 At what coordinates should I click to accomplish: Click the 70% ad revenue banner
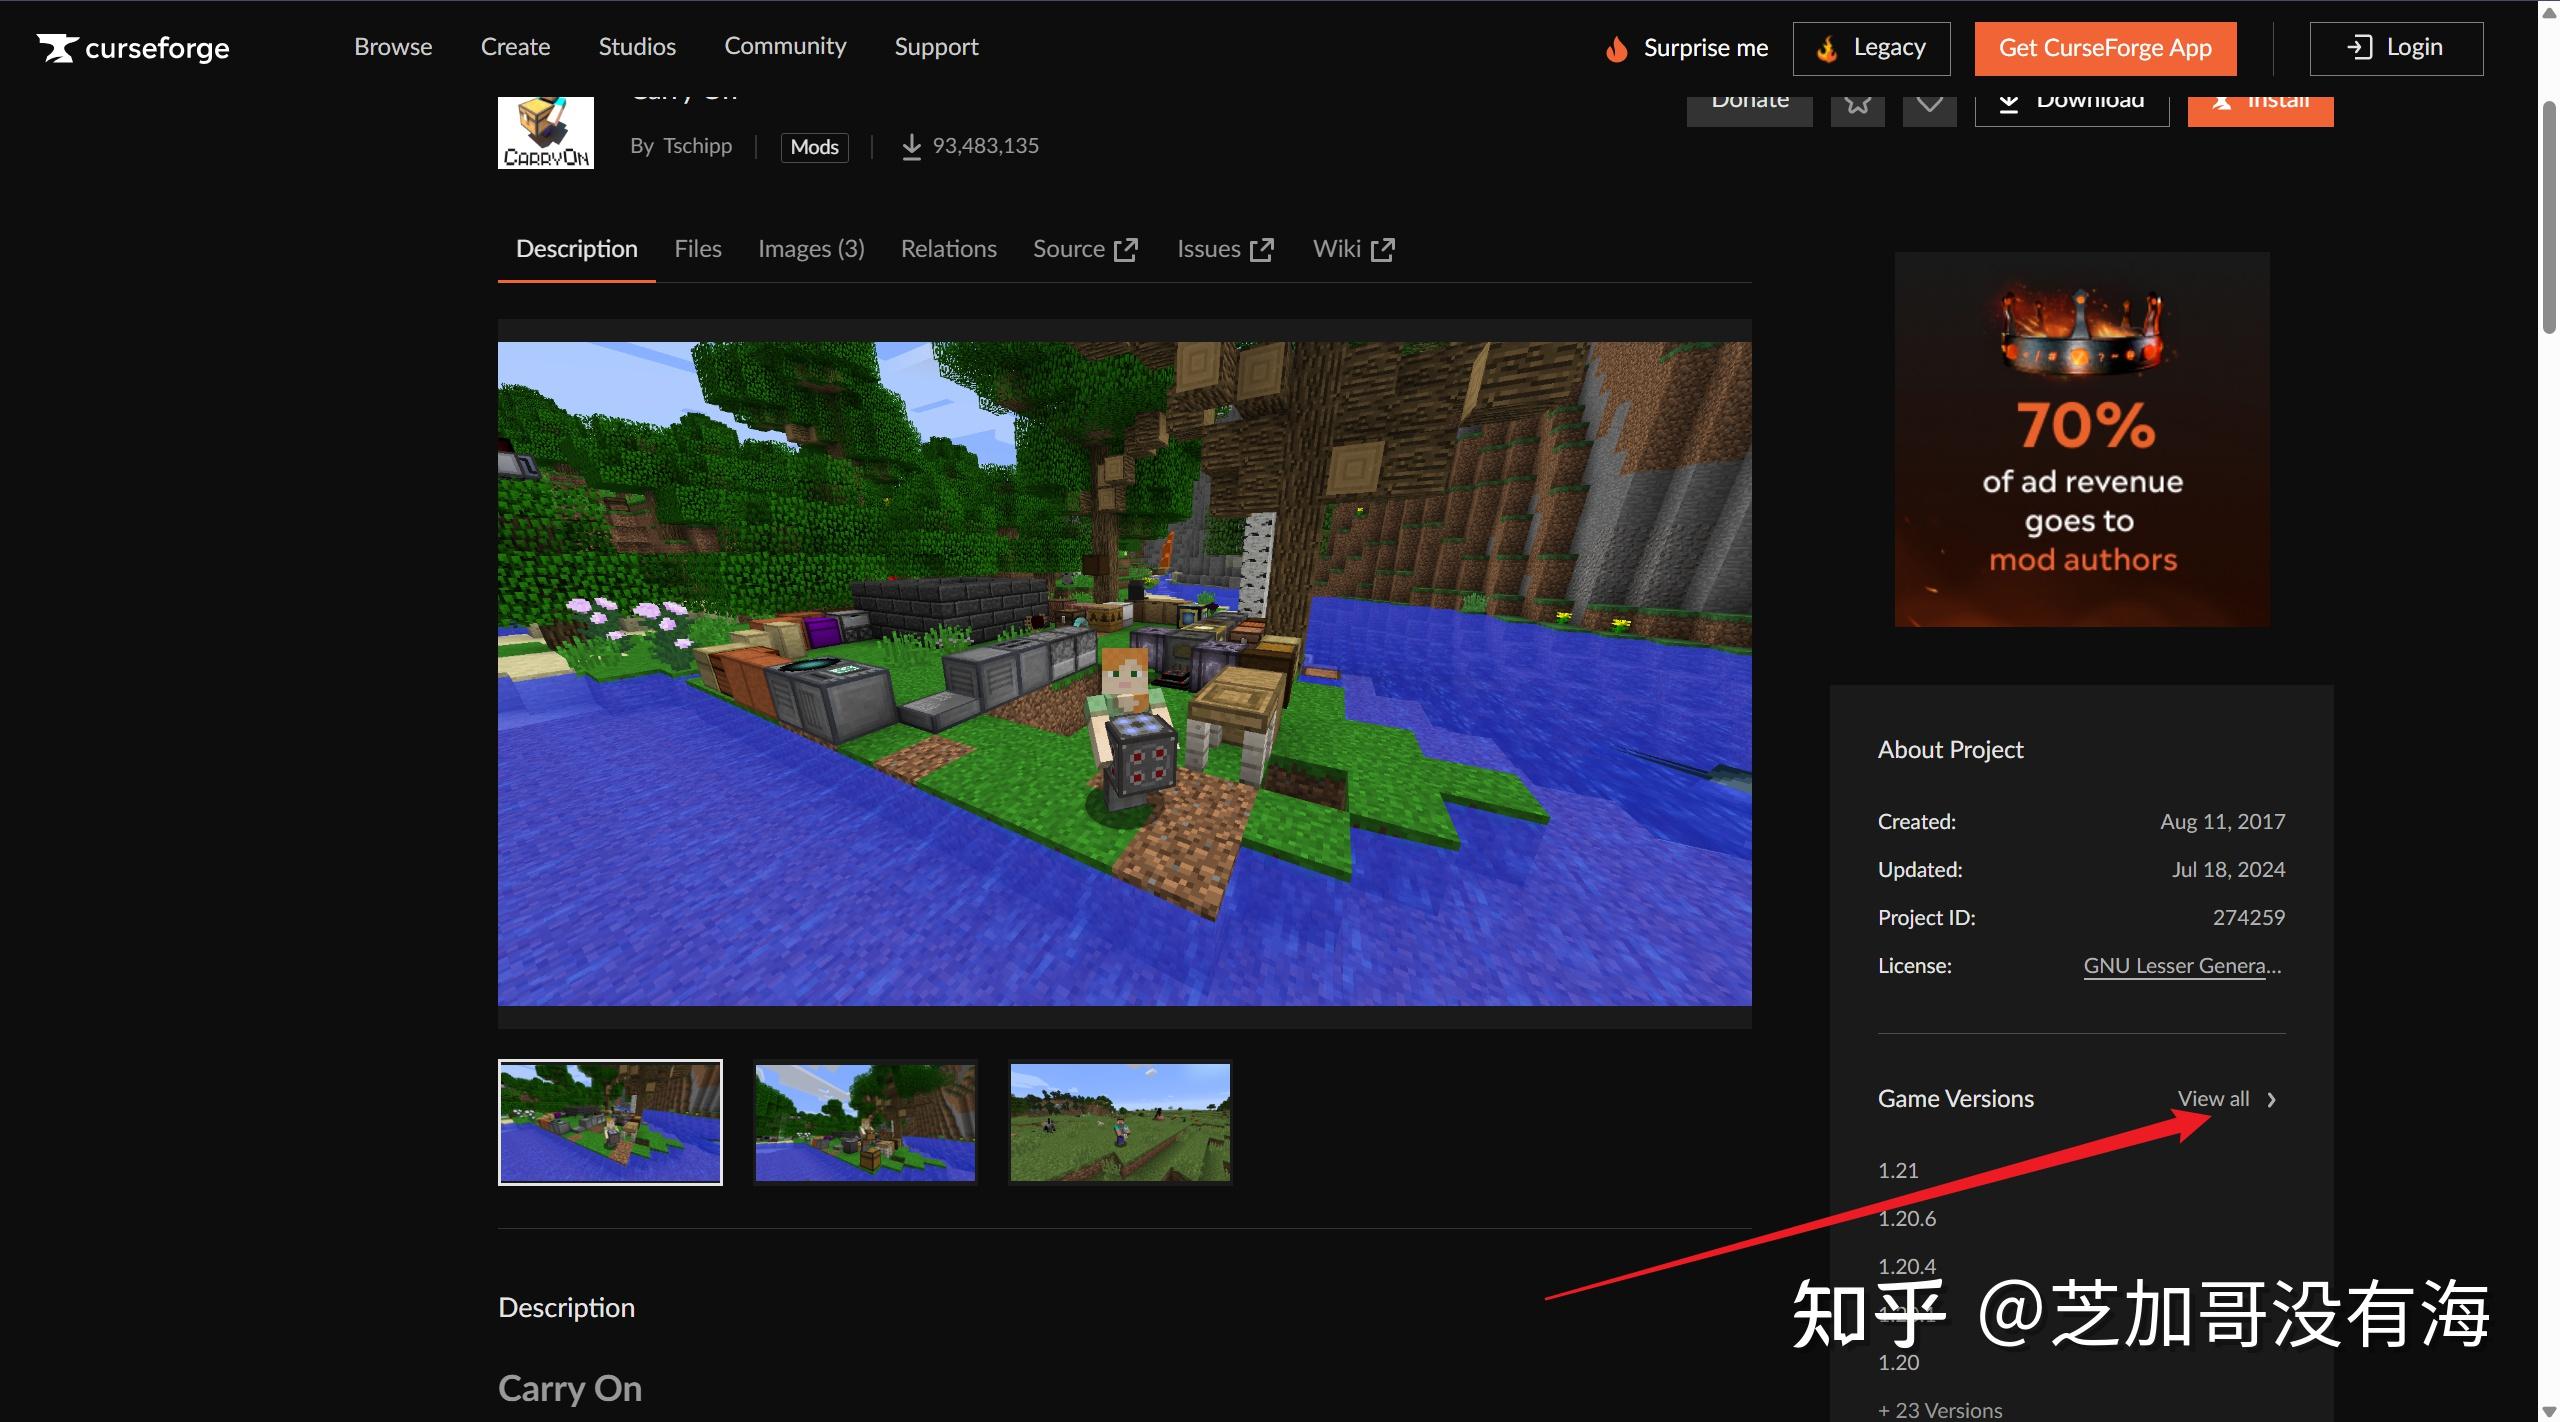coord(2082,439)
